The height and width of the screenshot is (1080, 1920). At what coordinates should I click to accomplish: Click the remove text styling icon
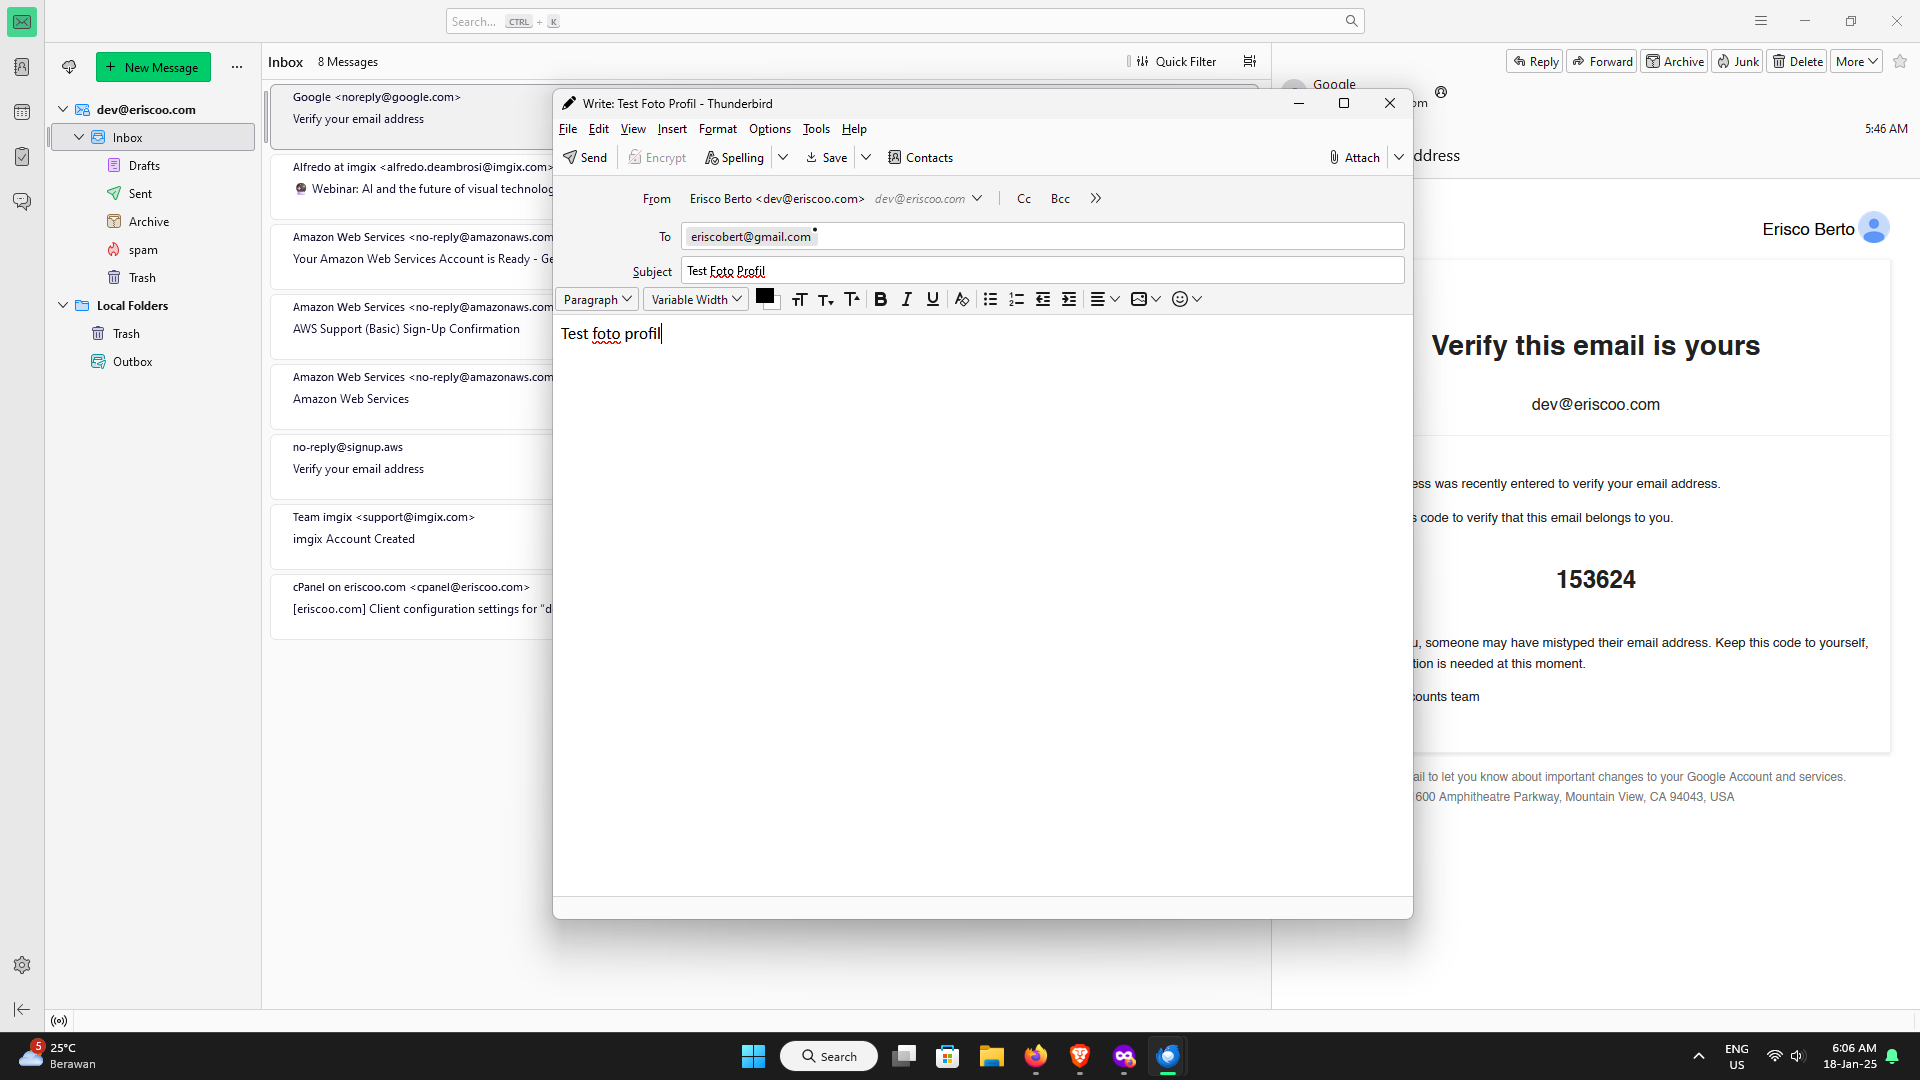point(961,299)
